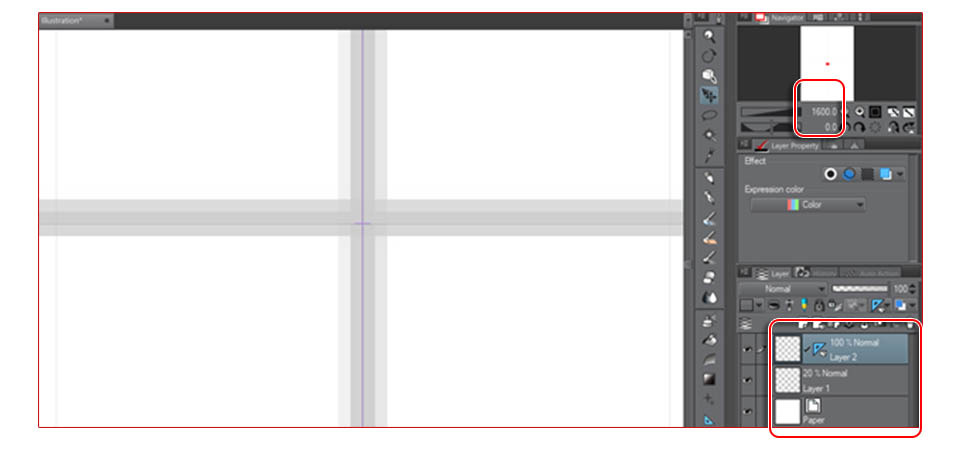960x455 pixels.
Task: Click the Border effect circle button
Action: 830,175
